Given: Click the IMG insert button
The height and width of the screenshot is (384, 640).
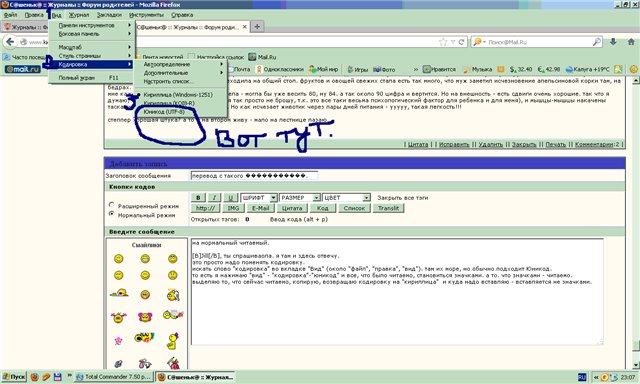Looking at the screenshot, I should click(x=233, y=208).
